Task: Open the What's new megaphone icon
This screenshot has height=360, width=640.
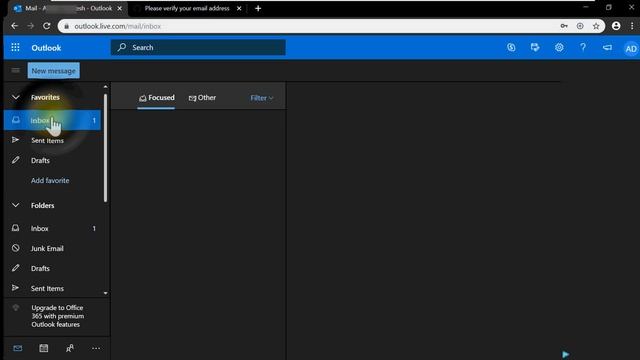Action: (607, 47)
